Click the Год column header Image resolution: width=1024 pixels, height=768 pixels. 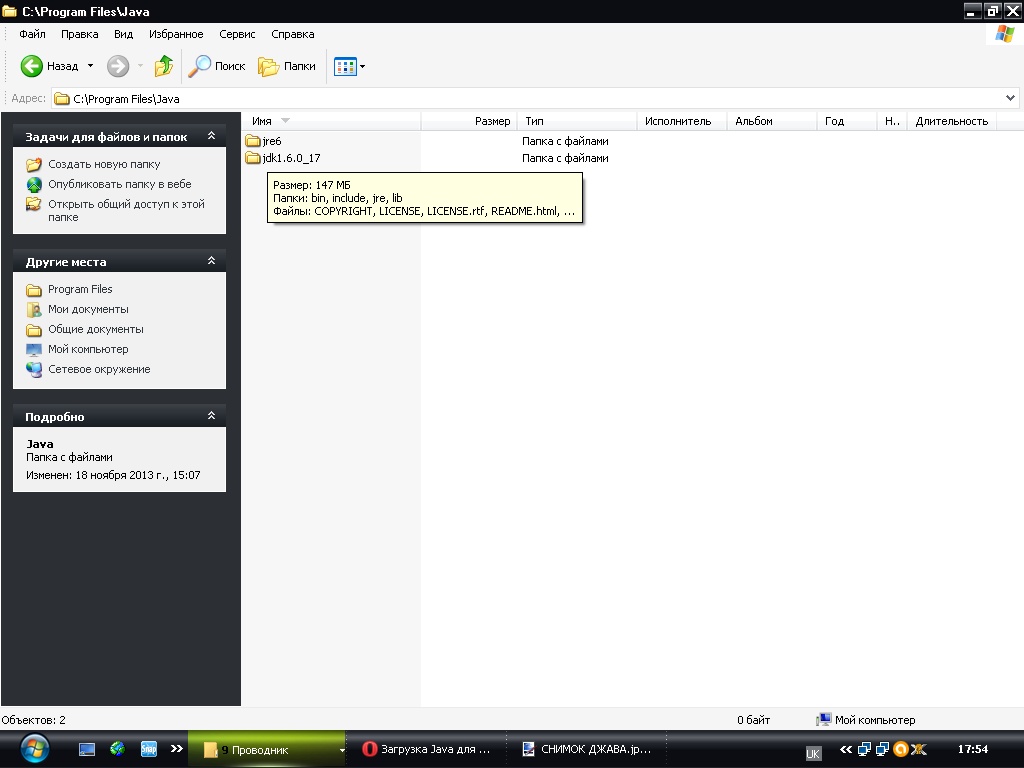pos(846,121)
